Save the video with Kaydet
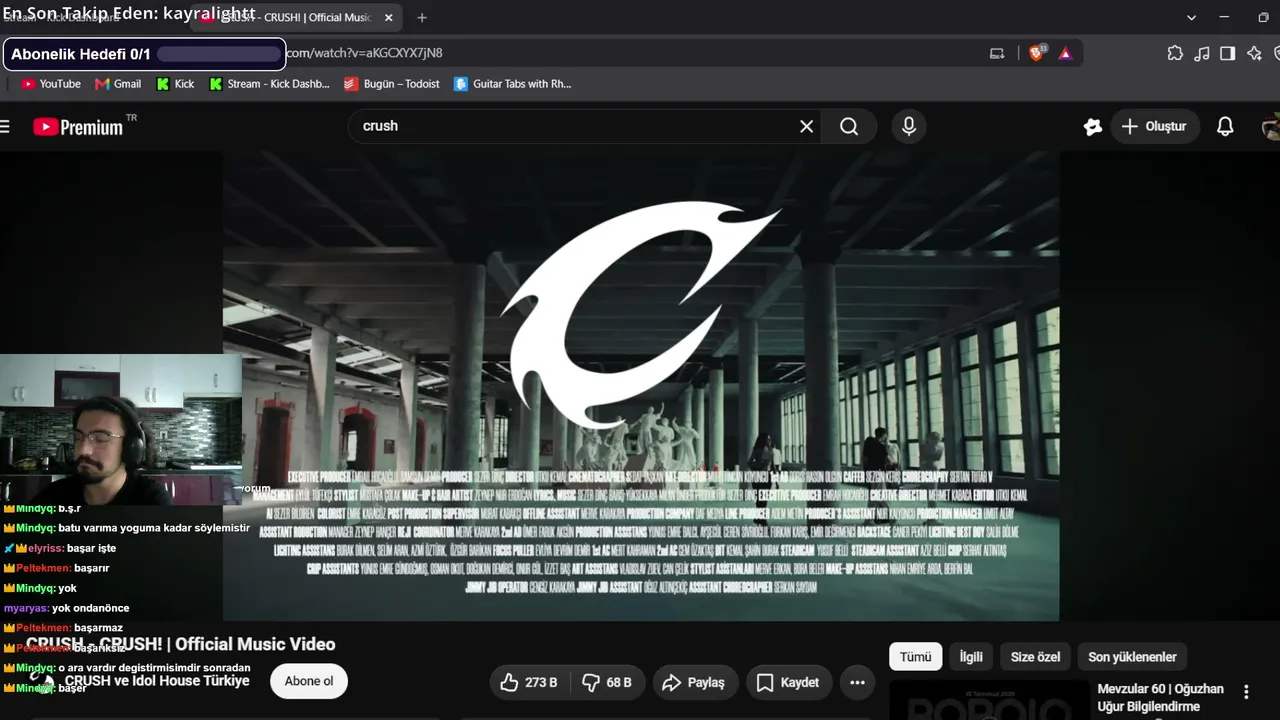This screenshot has height=720, width=1280. click(789, 682)
